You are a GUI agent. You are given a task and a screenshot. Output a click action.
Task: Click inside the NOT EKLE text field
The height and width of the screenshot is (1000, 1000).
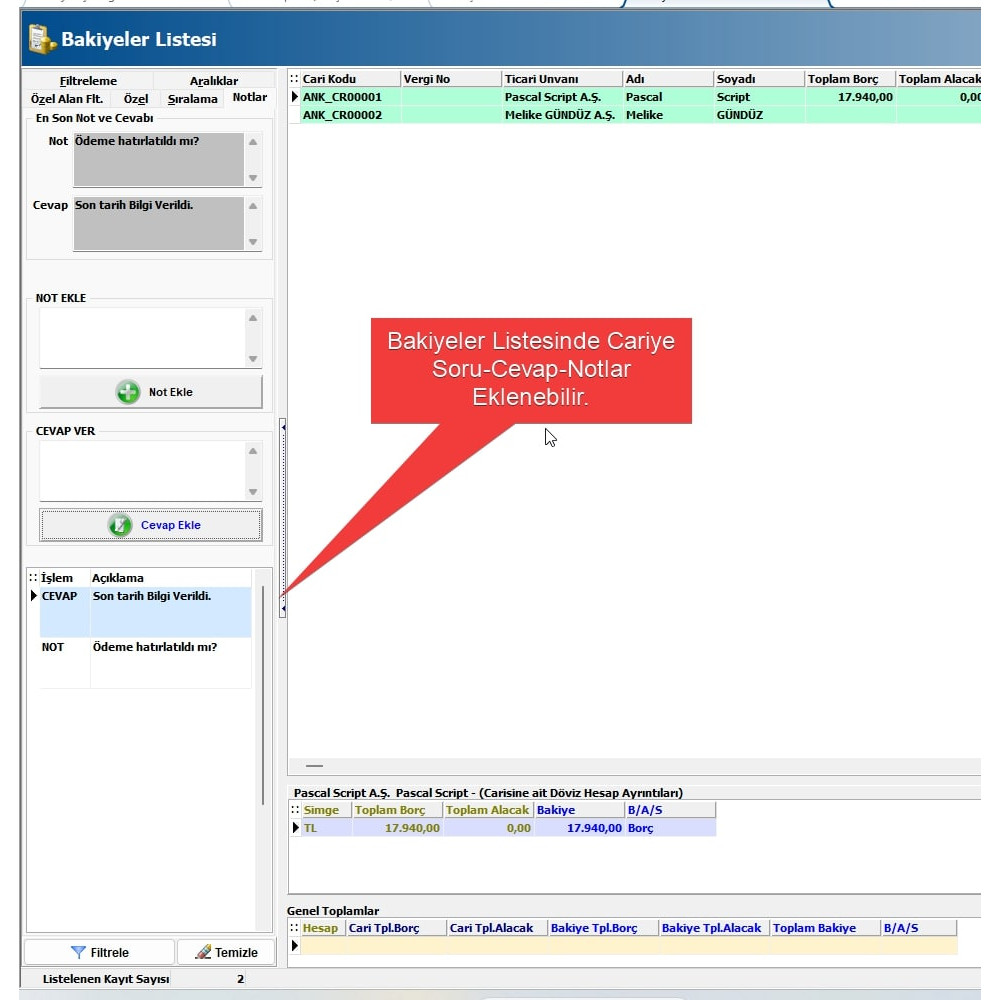140,337
